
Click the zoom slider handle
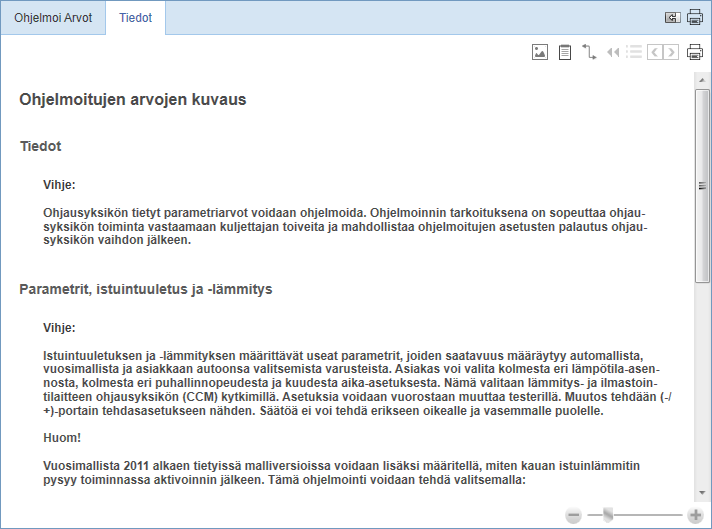coord(608,515)
